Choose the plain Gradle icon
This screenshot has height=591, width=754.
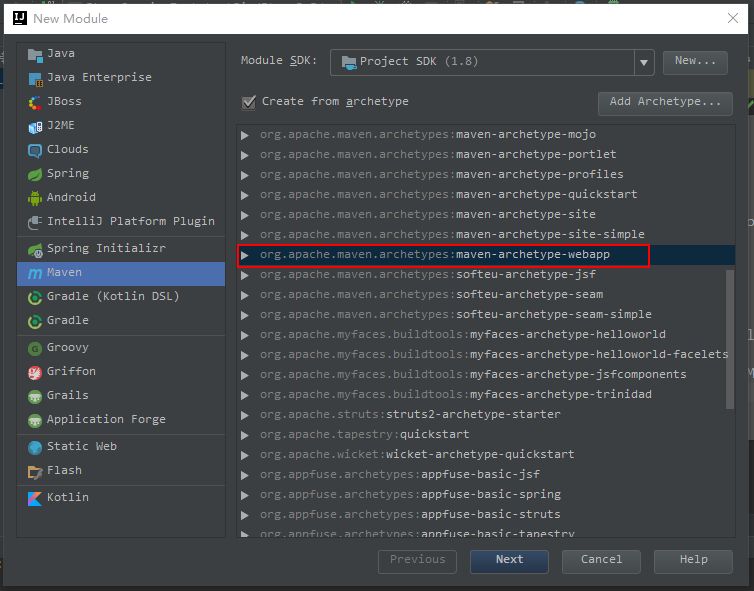point(35,321)
